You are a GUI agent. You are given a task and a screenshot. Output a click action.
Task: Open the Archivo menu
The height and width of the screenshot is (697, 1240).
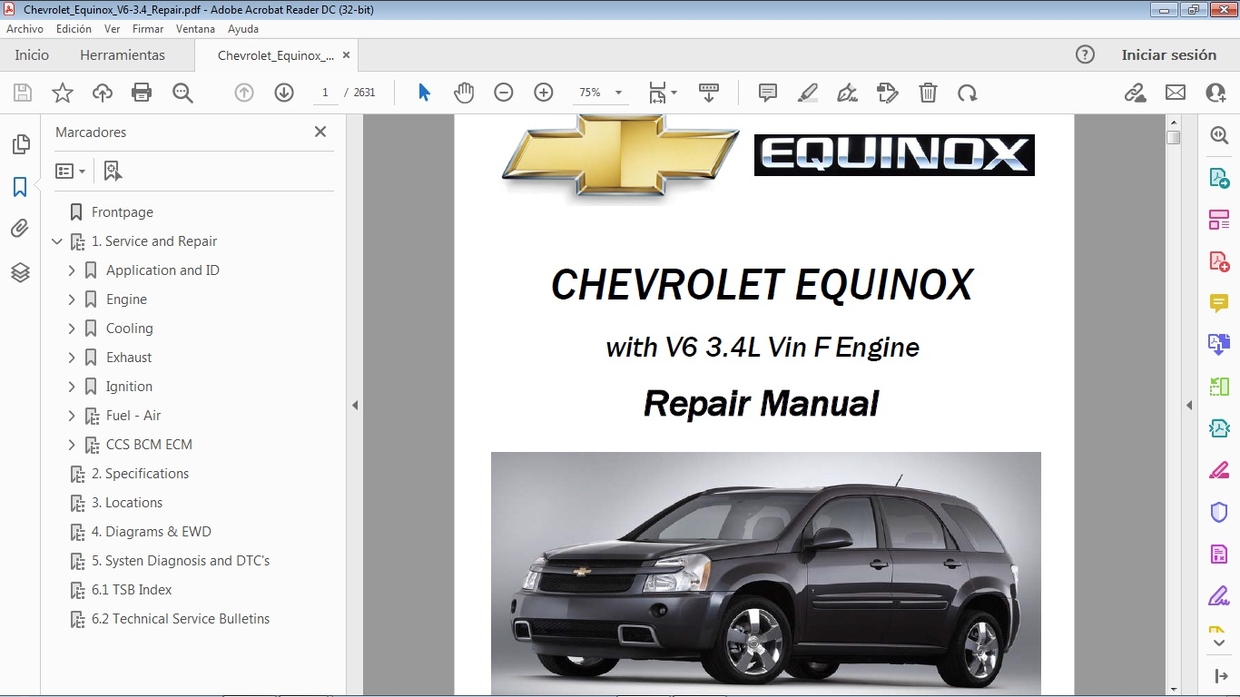25,29
